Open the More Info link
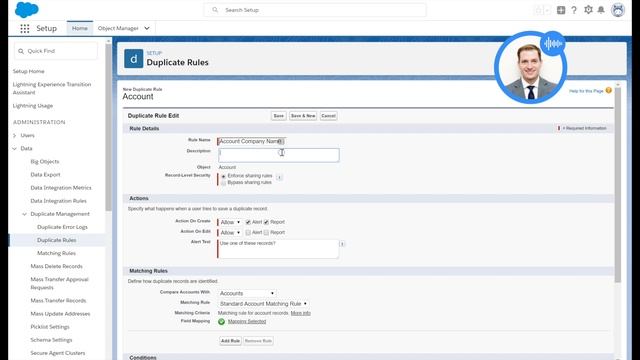 (x=300, y=313)
